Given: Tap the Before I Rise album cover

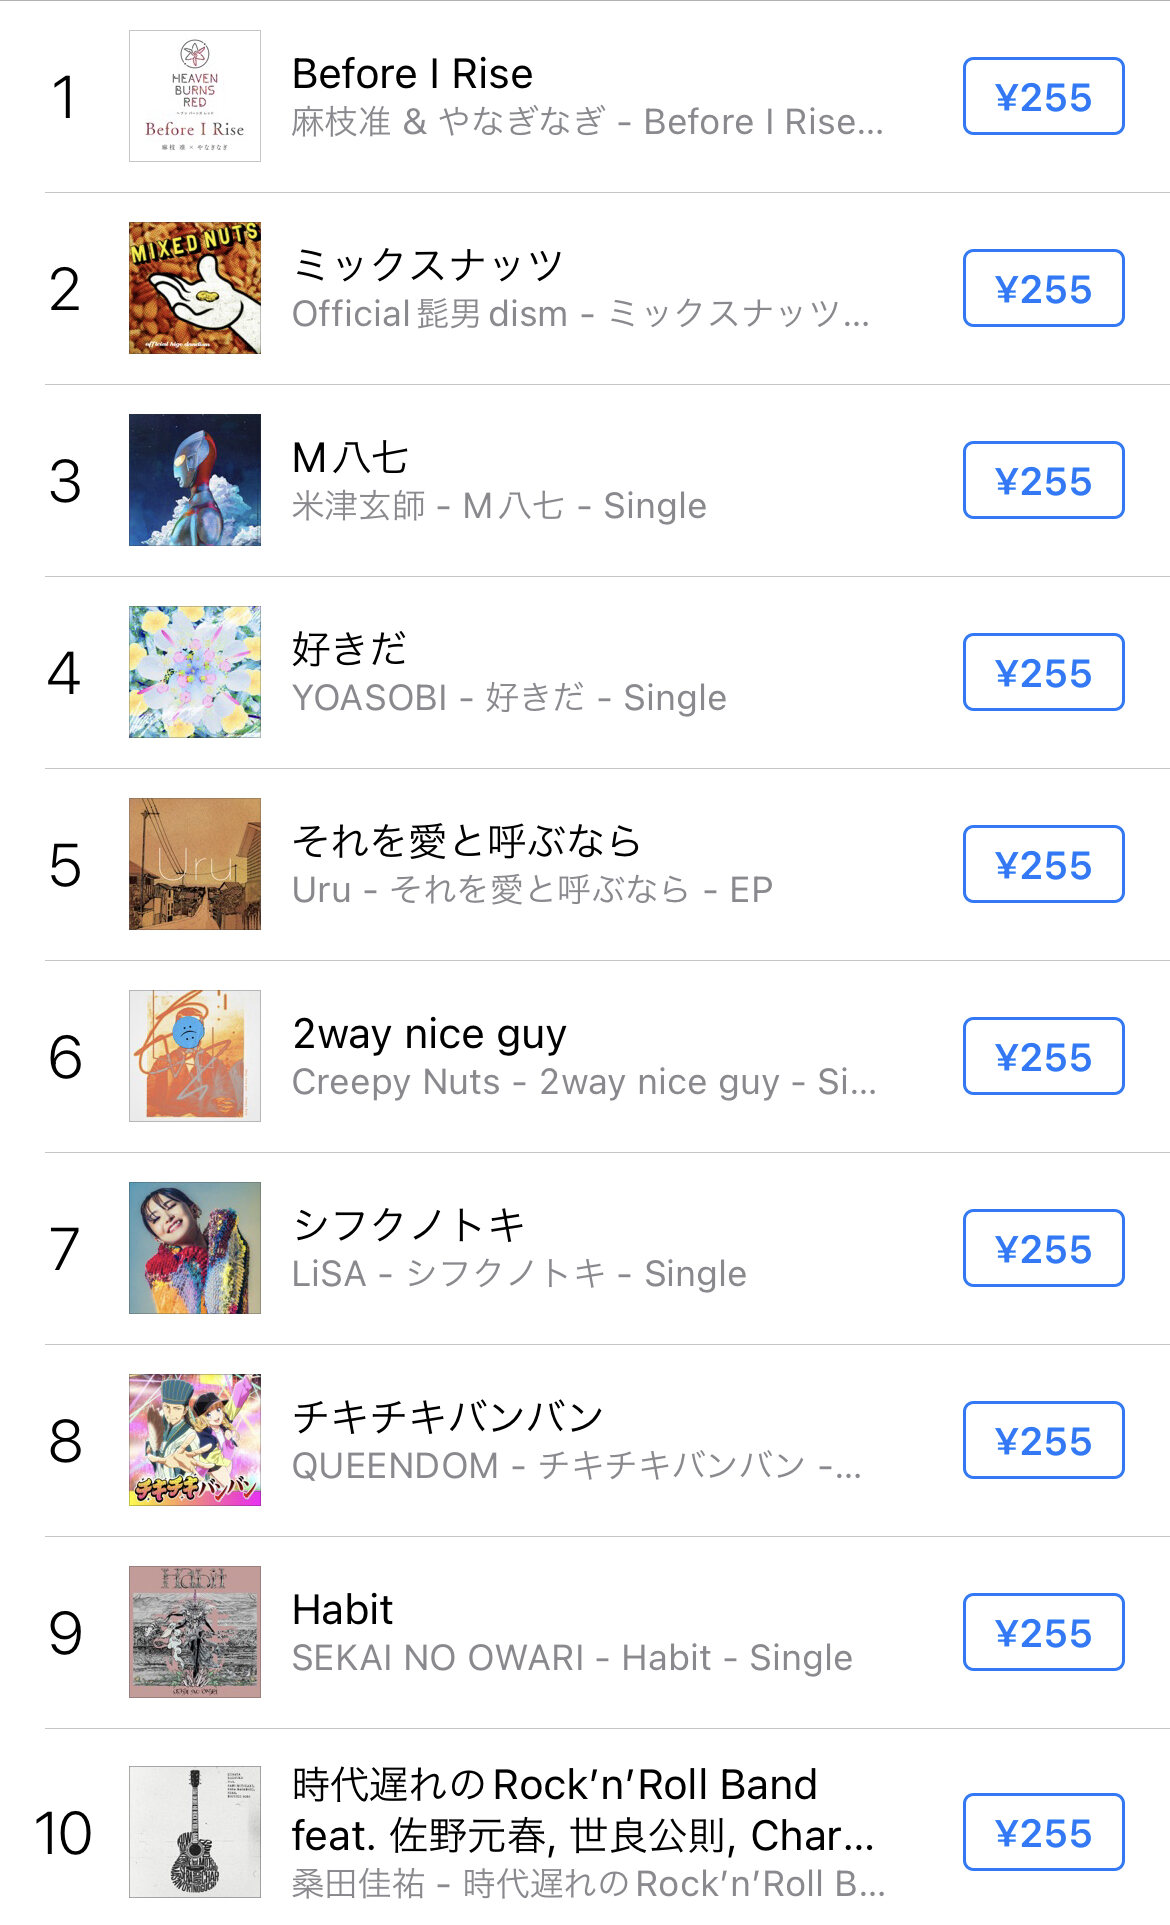Looking at the screenshot, I should [195, 96].
